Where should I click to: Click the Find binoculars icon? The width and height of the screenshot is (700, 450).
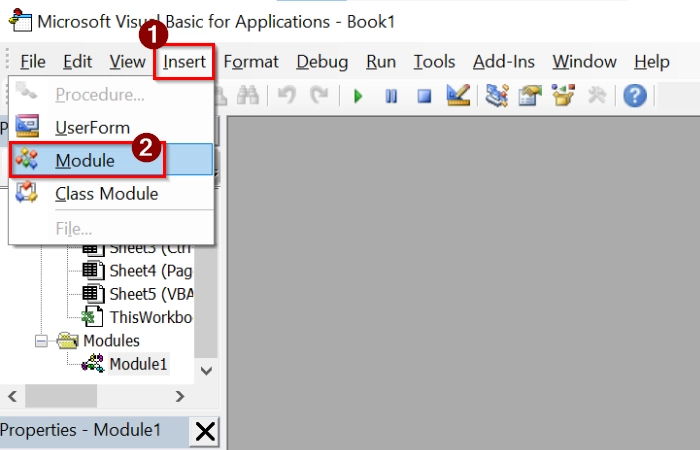tap(248, 95)
